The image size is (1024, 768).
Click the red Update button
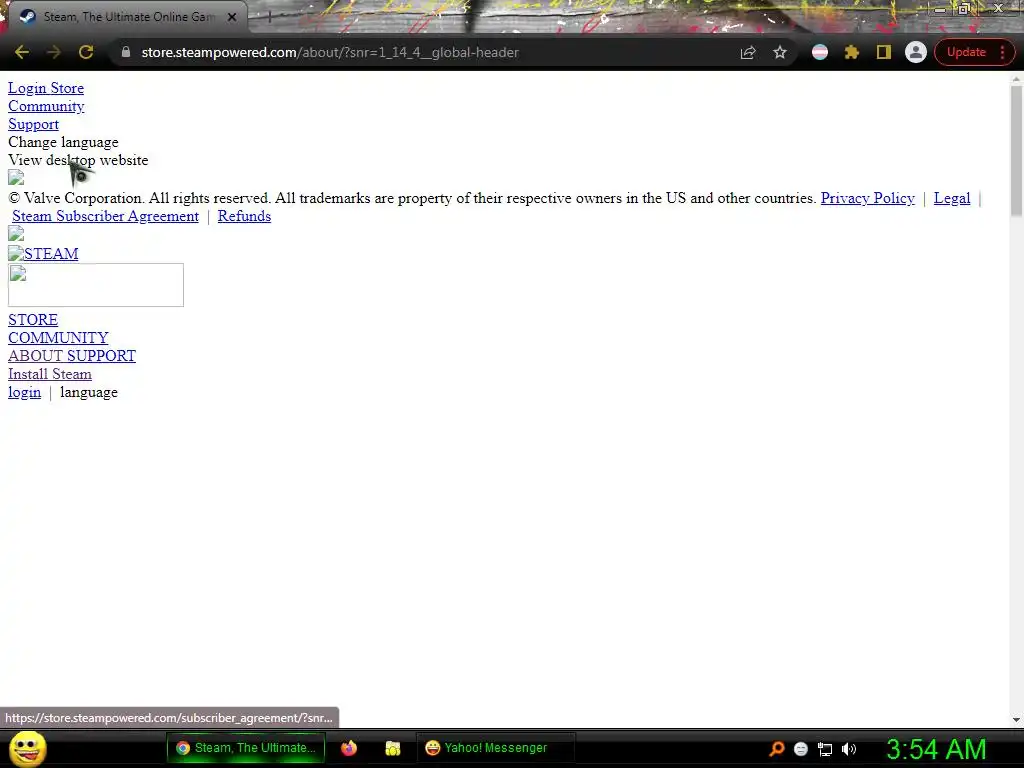tap(966, 52)
